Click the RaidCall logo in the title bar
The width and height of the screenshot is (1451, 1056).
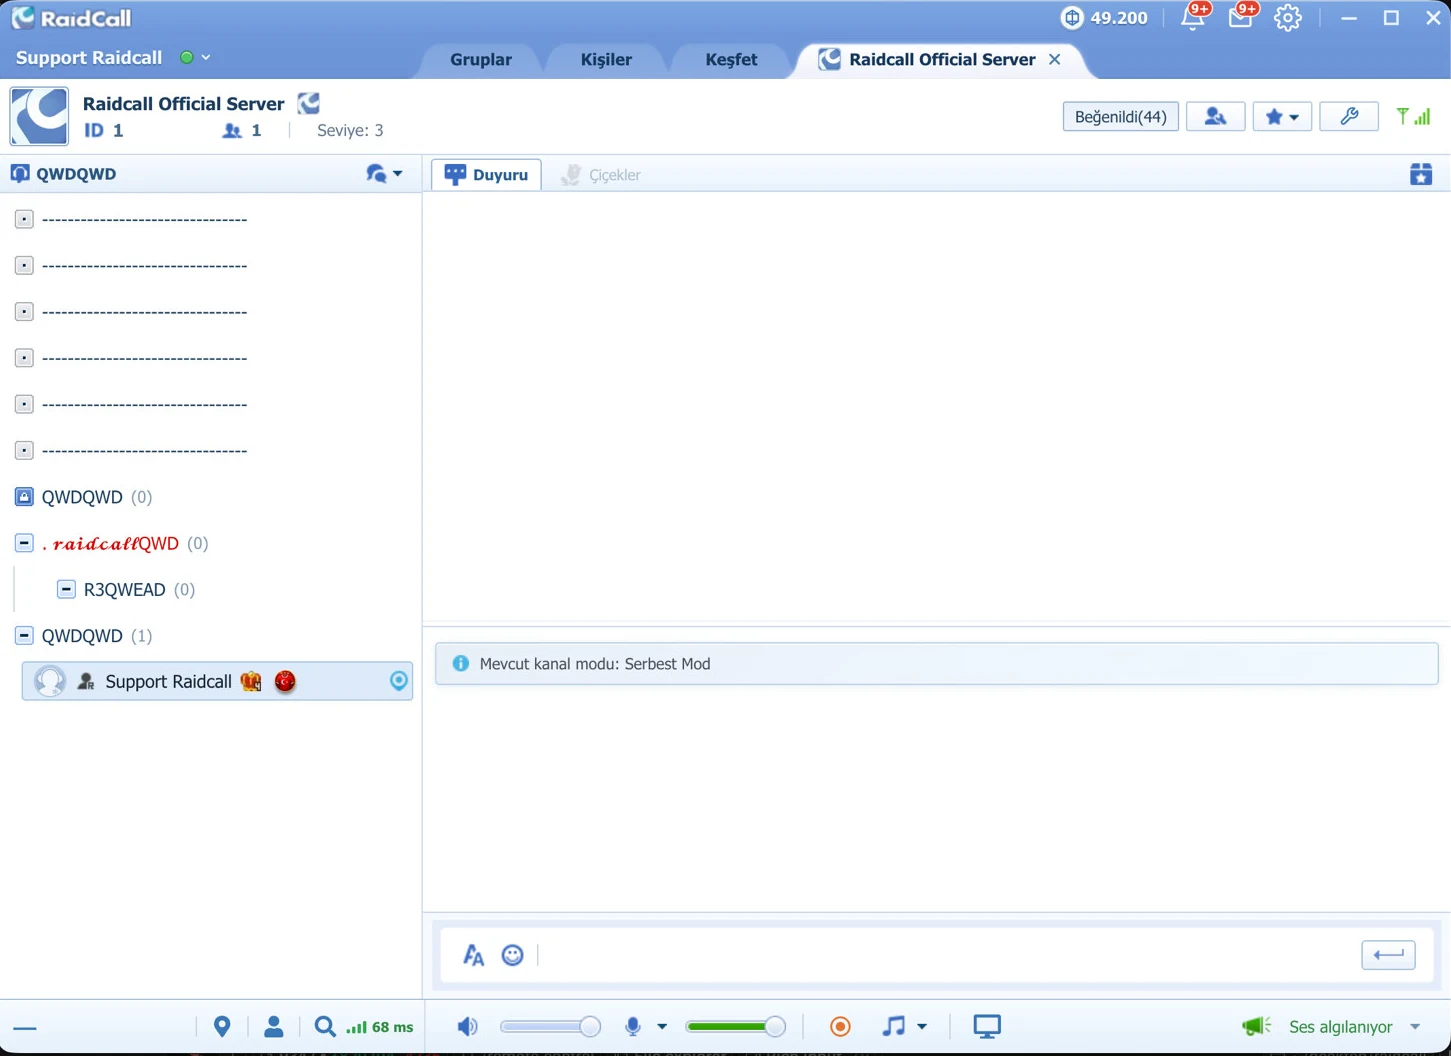72,18
